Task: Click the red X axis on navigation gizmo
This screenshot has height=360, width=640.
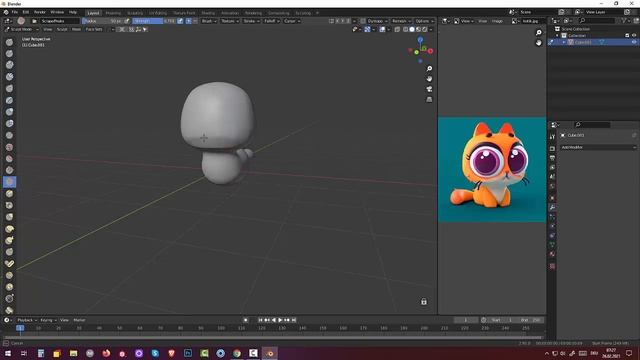Action: tap(430, 51)
